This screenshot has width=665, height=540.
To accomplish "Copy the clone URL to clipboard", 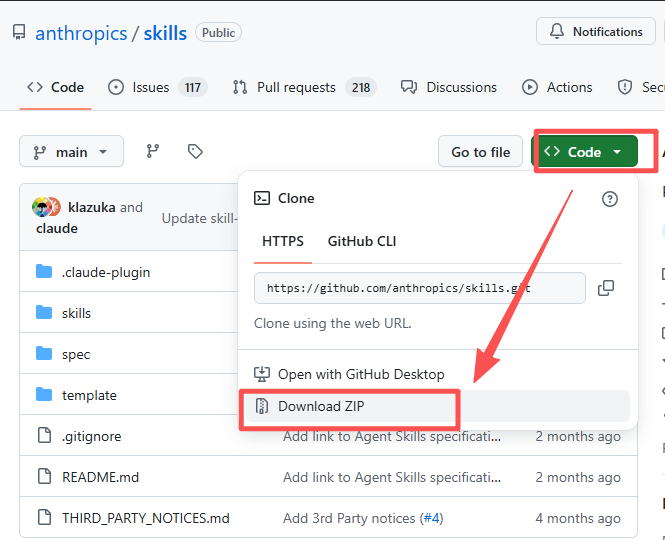I will click(x=606, y=288).
